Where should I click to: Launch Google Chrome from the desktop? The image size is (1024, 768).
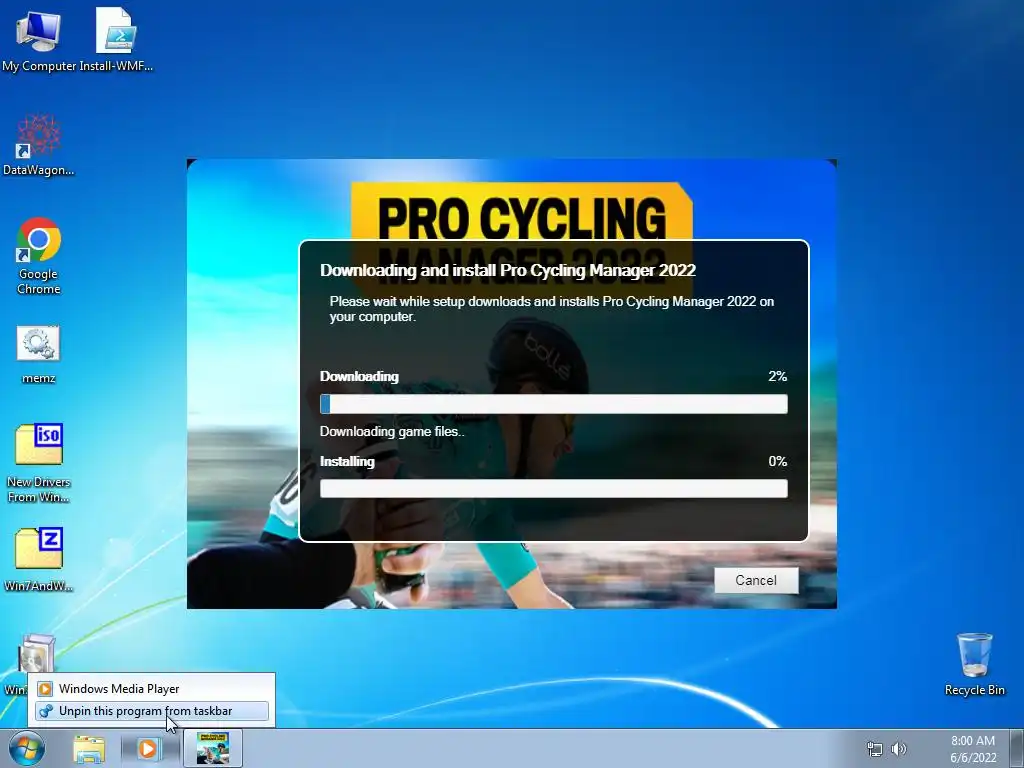click(x=39, y=256)
